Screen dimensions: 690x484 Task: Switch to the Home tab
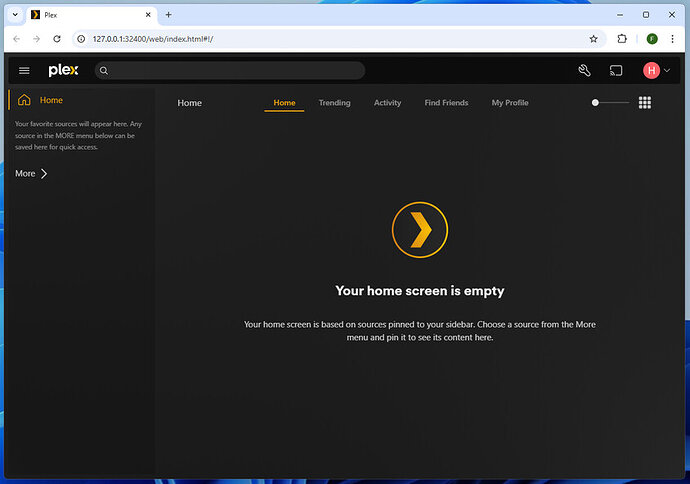coord(284,103)
